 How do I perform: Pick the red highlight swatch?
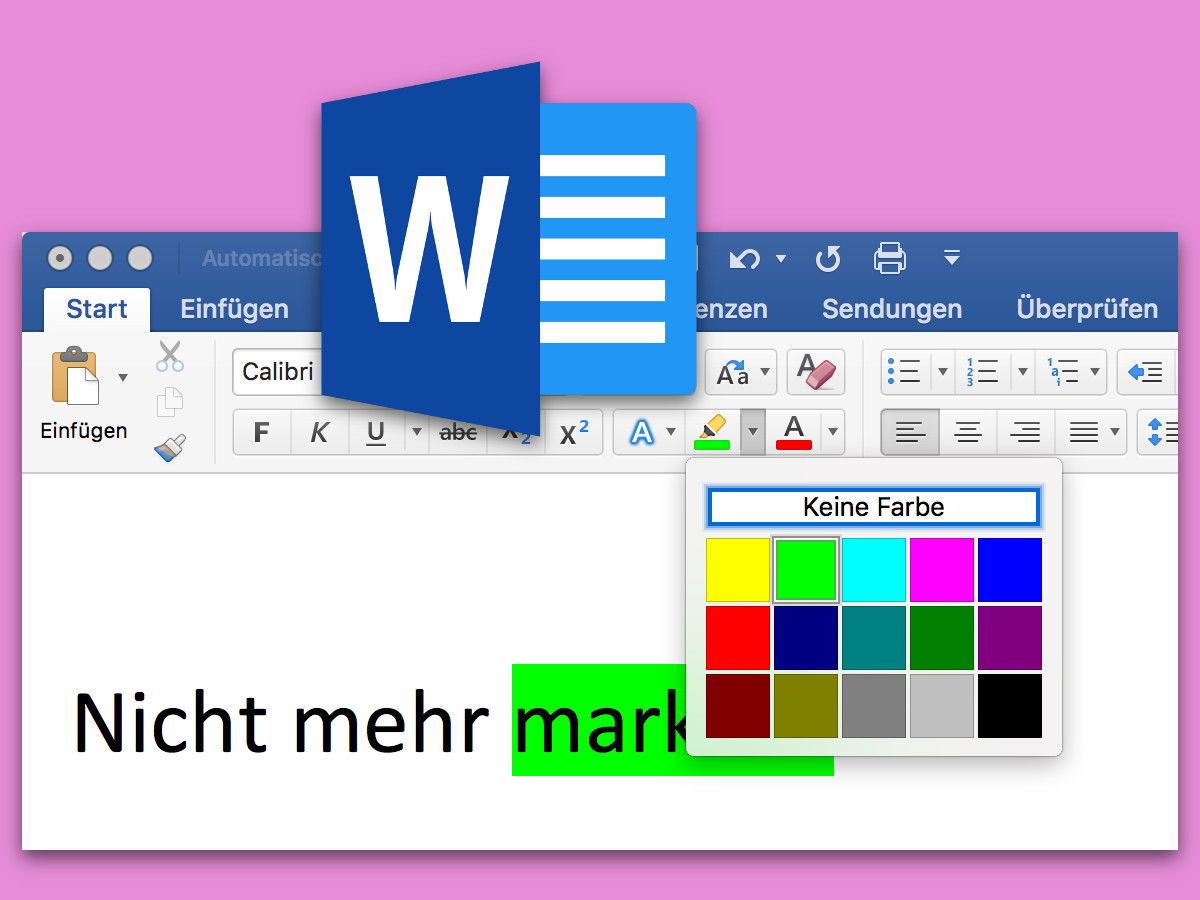[x=738, y=638]
